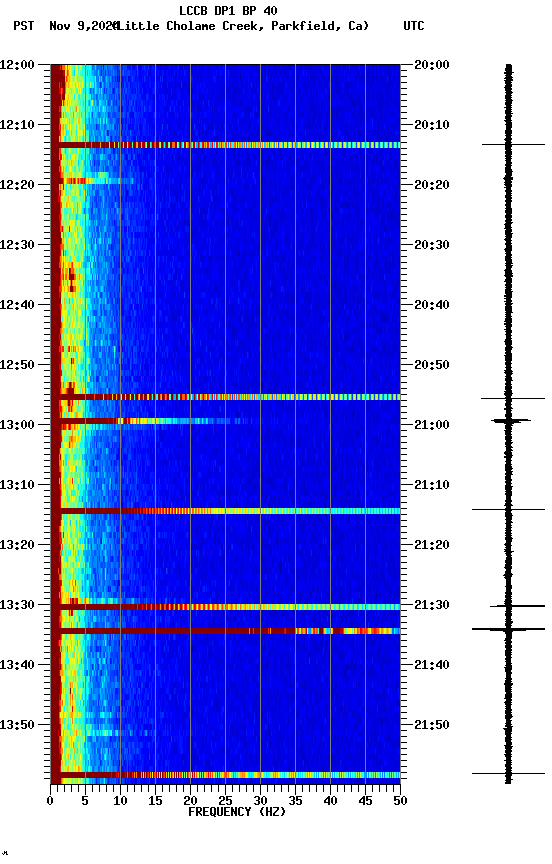Click the 'UTC' timezone label
This screenshot has height=864, width=552.
(x=414, y=26)
